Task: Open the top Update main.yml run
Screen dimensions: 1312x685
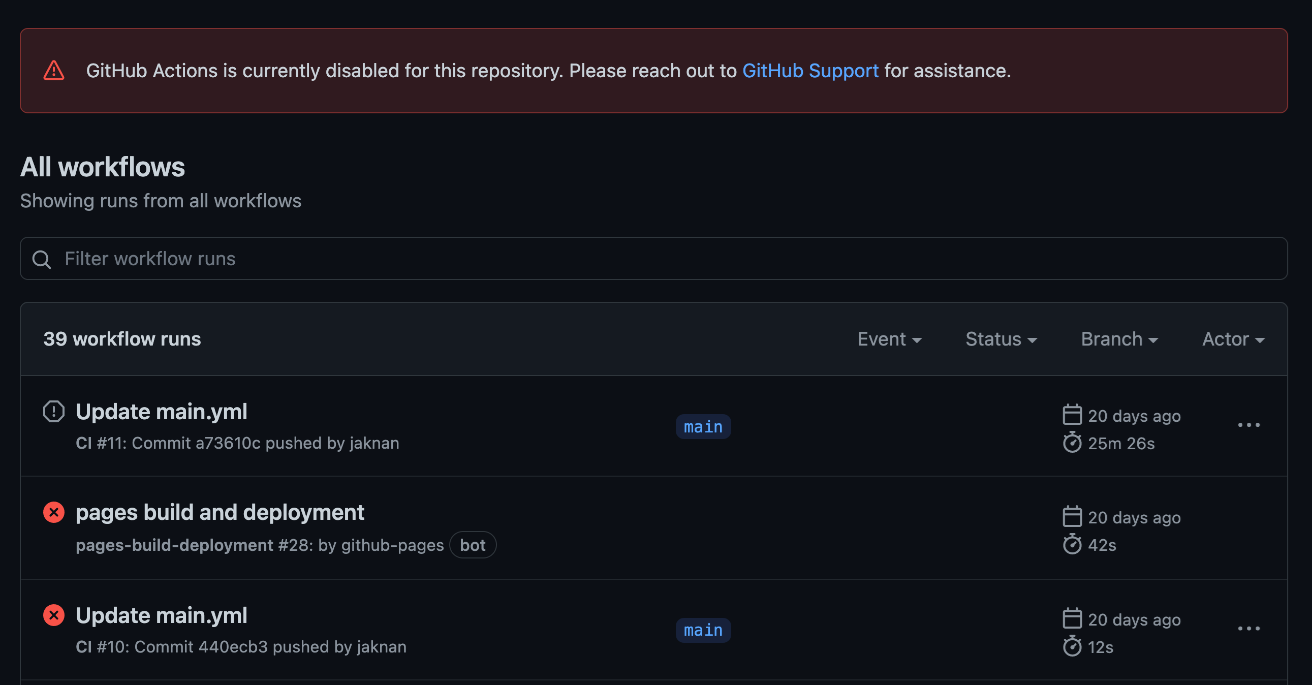Action: point(161,412)
